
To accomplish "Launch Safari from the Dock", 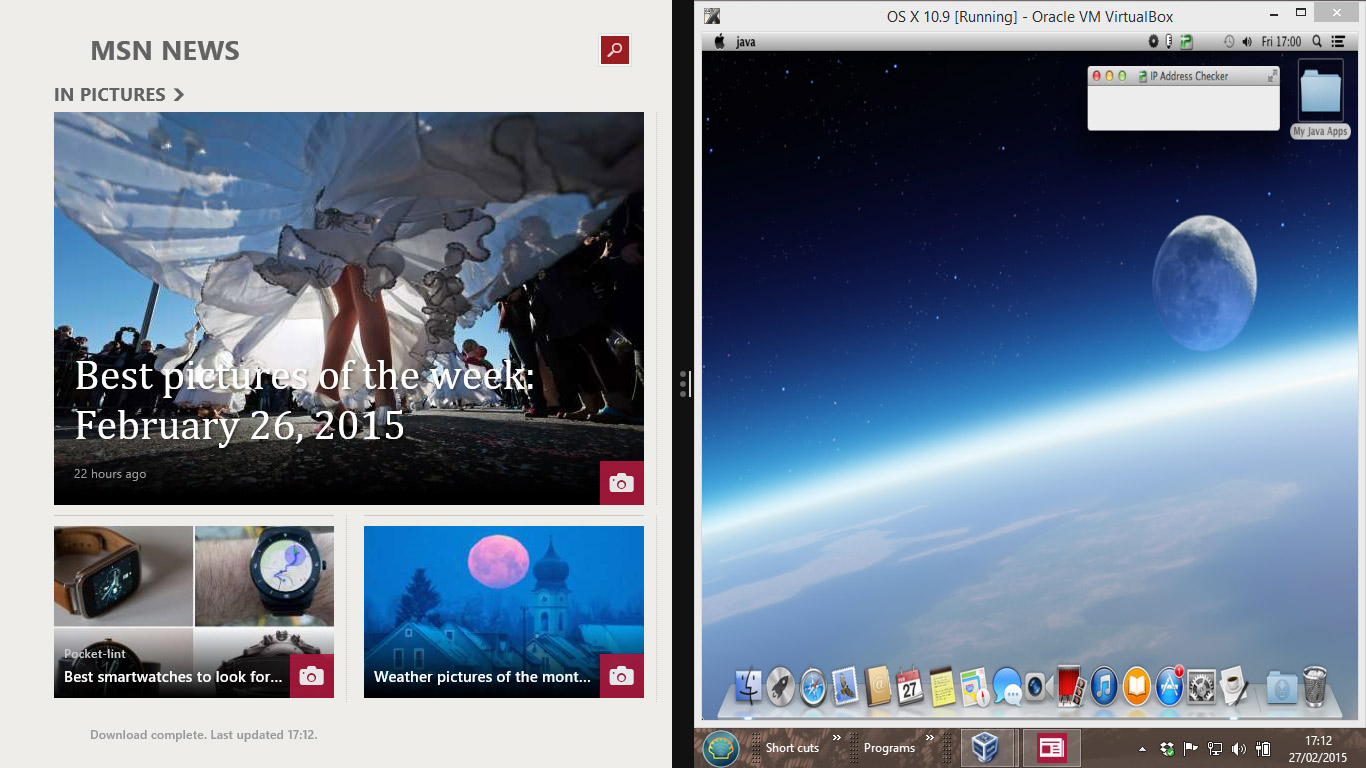I will 813,687.
